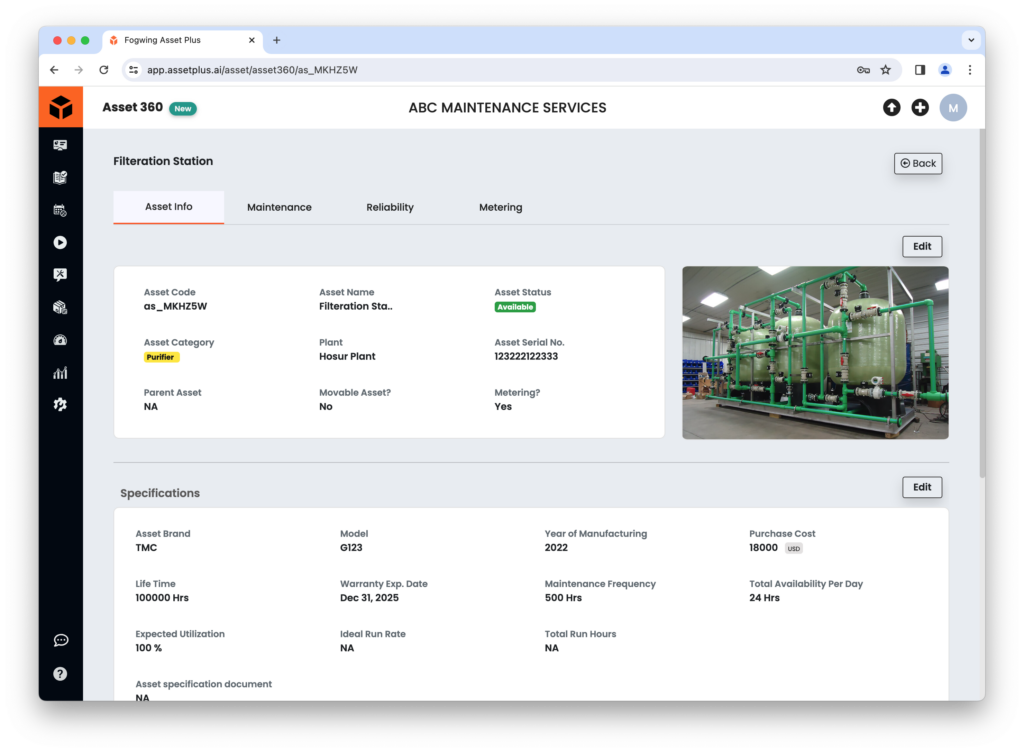Image resolution: width=1024 pixels, height=752 pixels.
Task: Select the Asset Info tab
Action: (168, 207)
